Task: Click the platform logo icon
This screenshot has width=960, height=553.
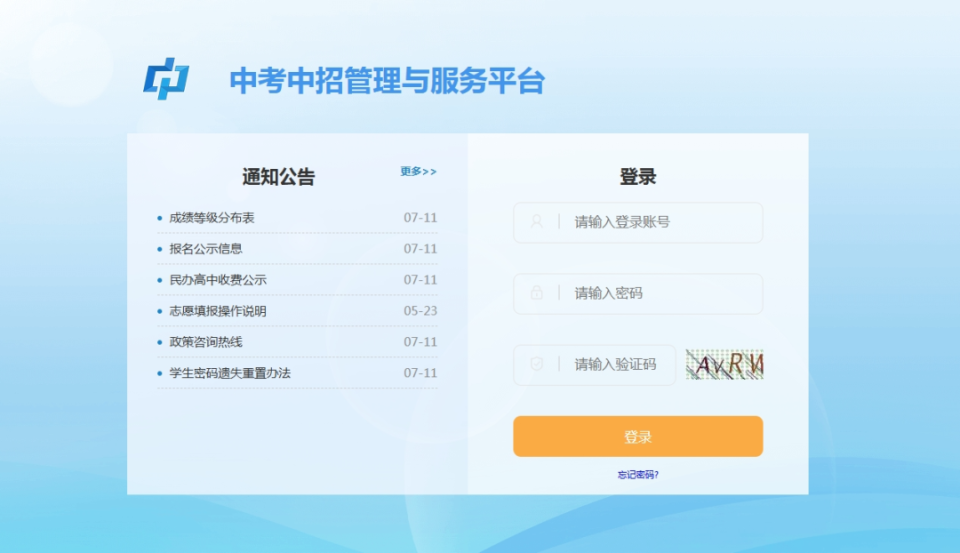Action: (x=166, y=79)
